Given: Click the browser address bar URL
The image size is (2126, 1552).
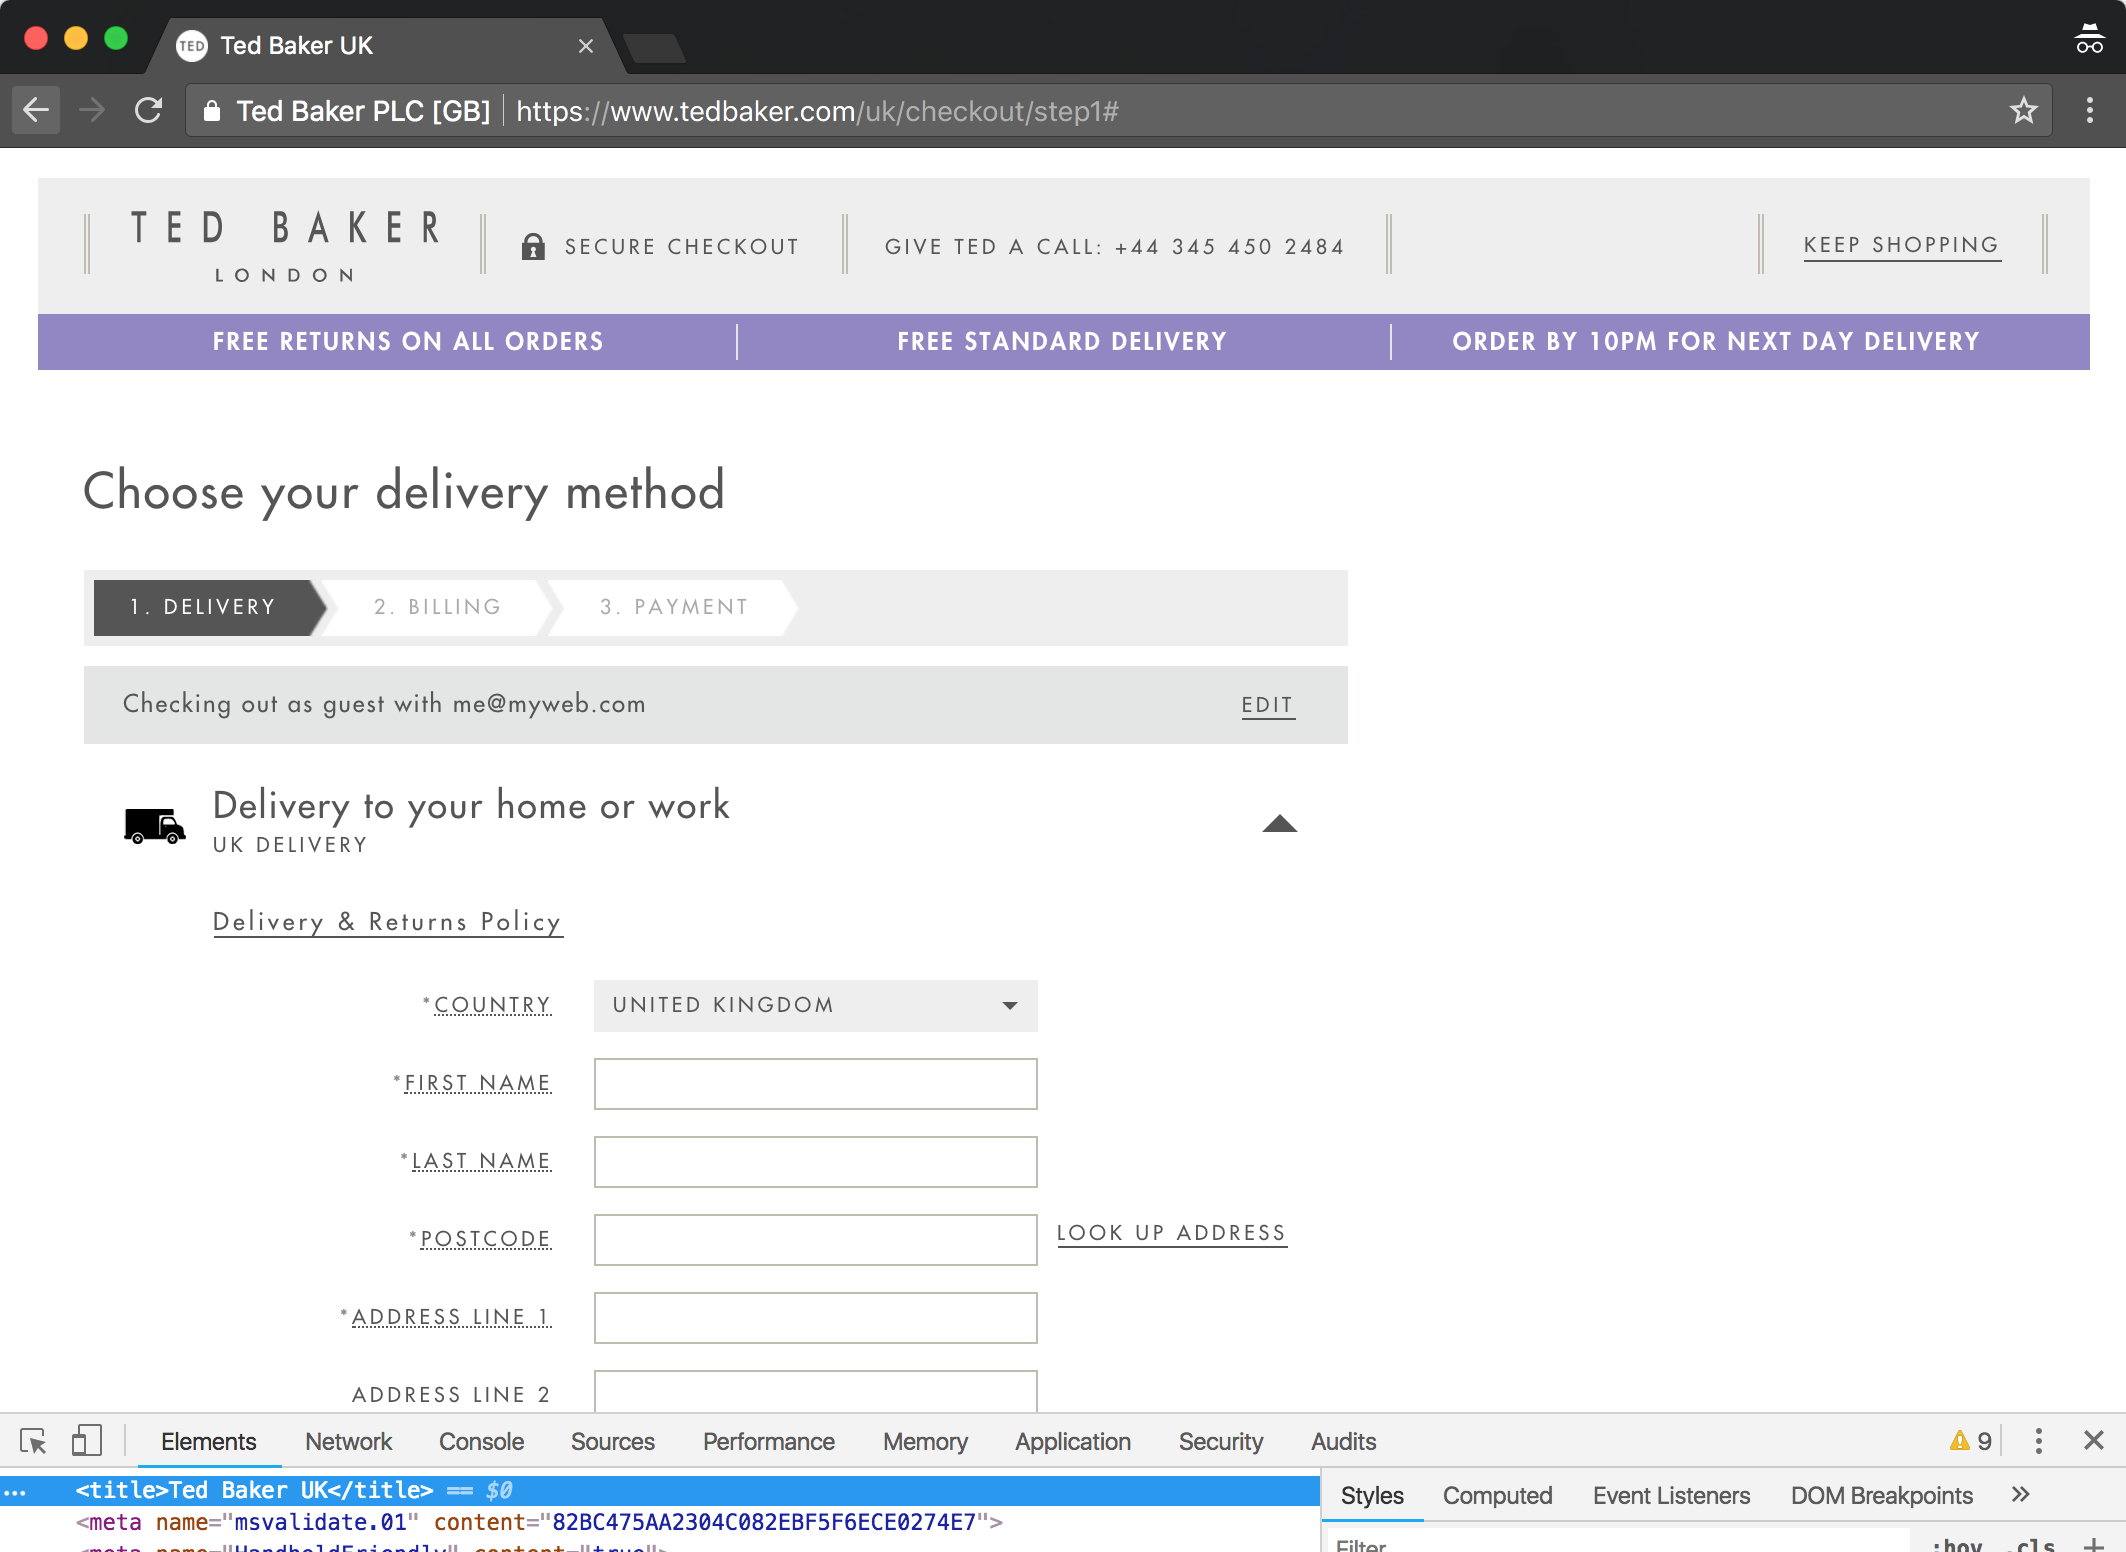Looking at the screenshot, I should 817,111.
